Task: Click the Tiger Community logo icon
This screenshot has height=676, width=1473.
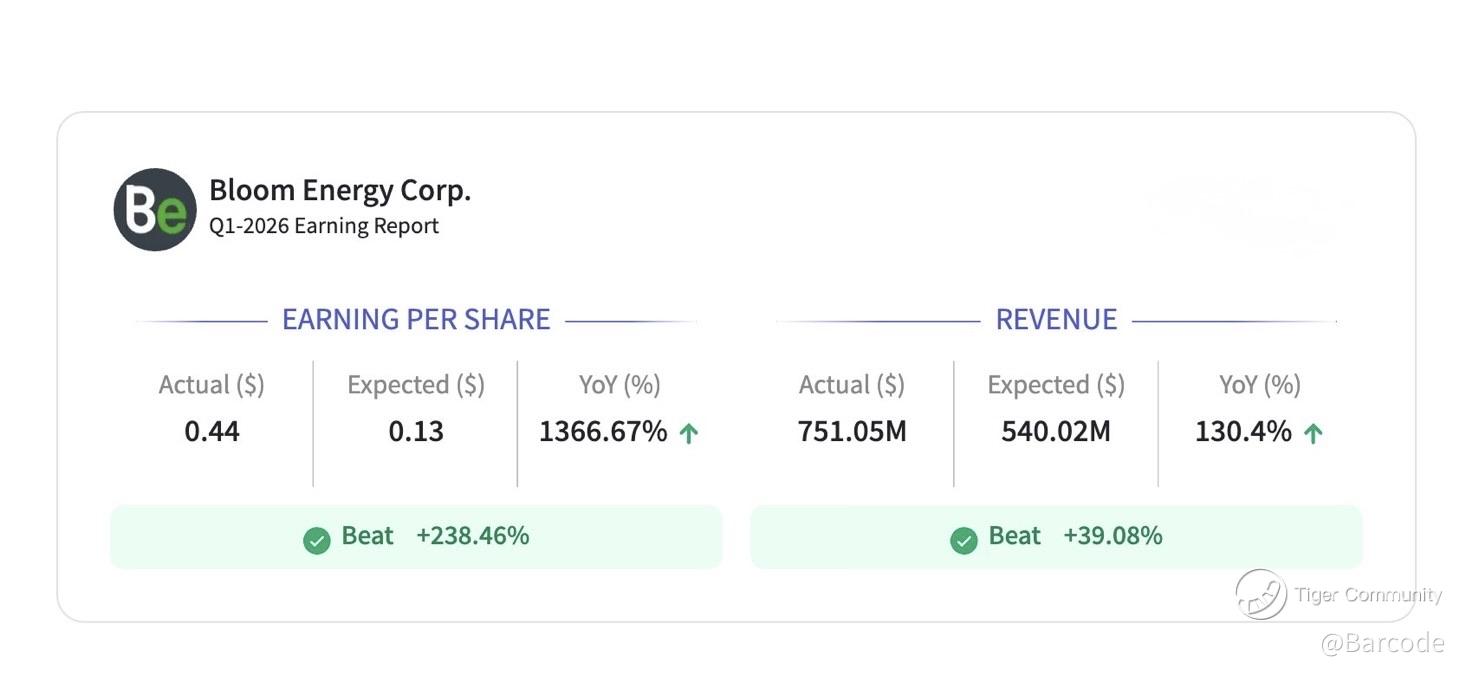Action: tap(1260, 595)
